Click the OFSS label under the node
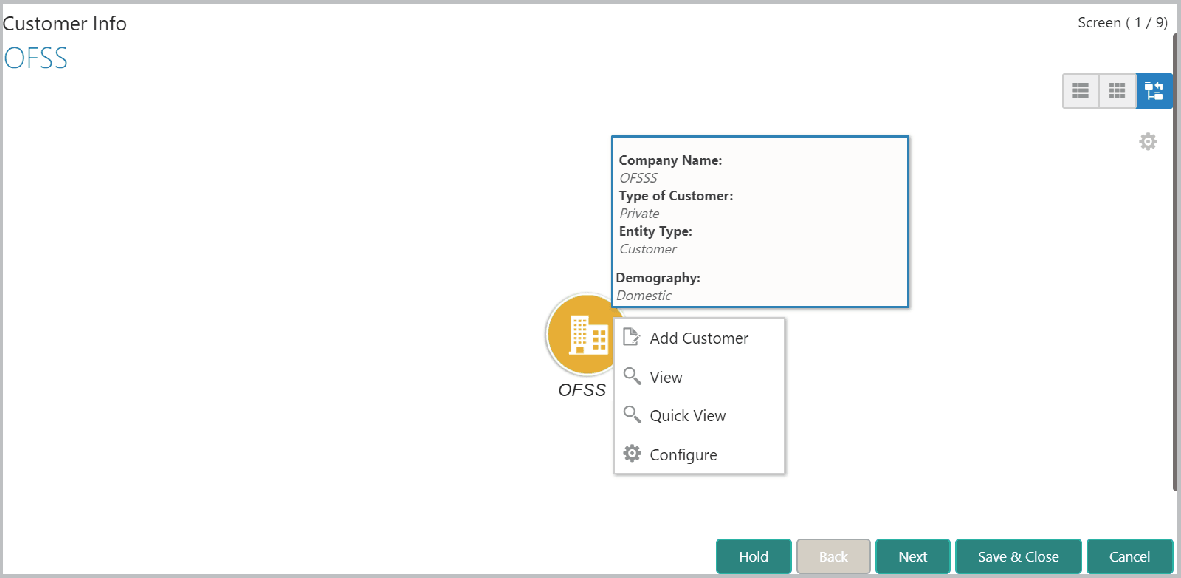Image resolution: width=1181 pixels, height=578 pixels. point(581,390)
